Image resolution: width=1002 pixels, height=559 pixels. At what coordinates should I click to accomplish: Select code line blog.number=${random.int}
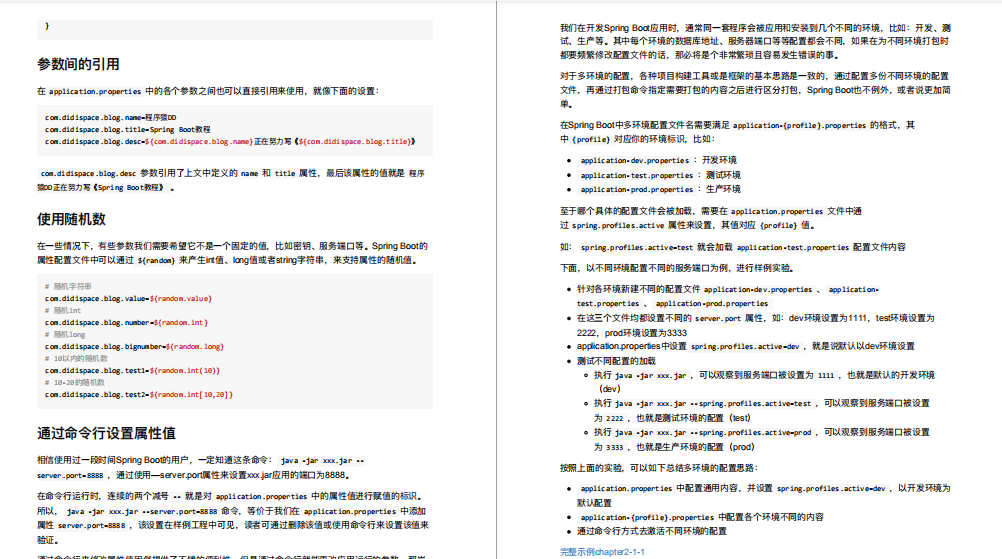coord(127,323)
